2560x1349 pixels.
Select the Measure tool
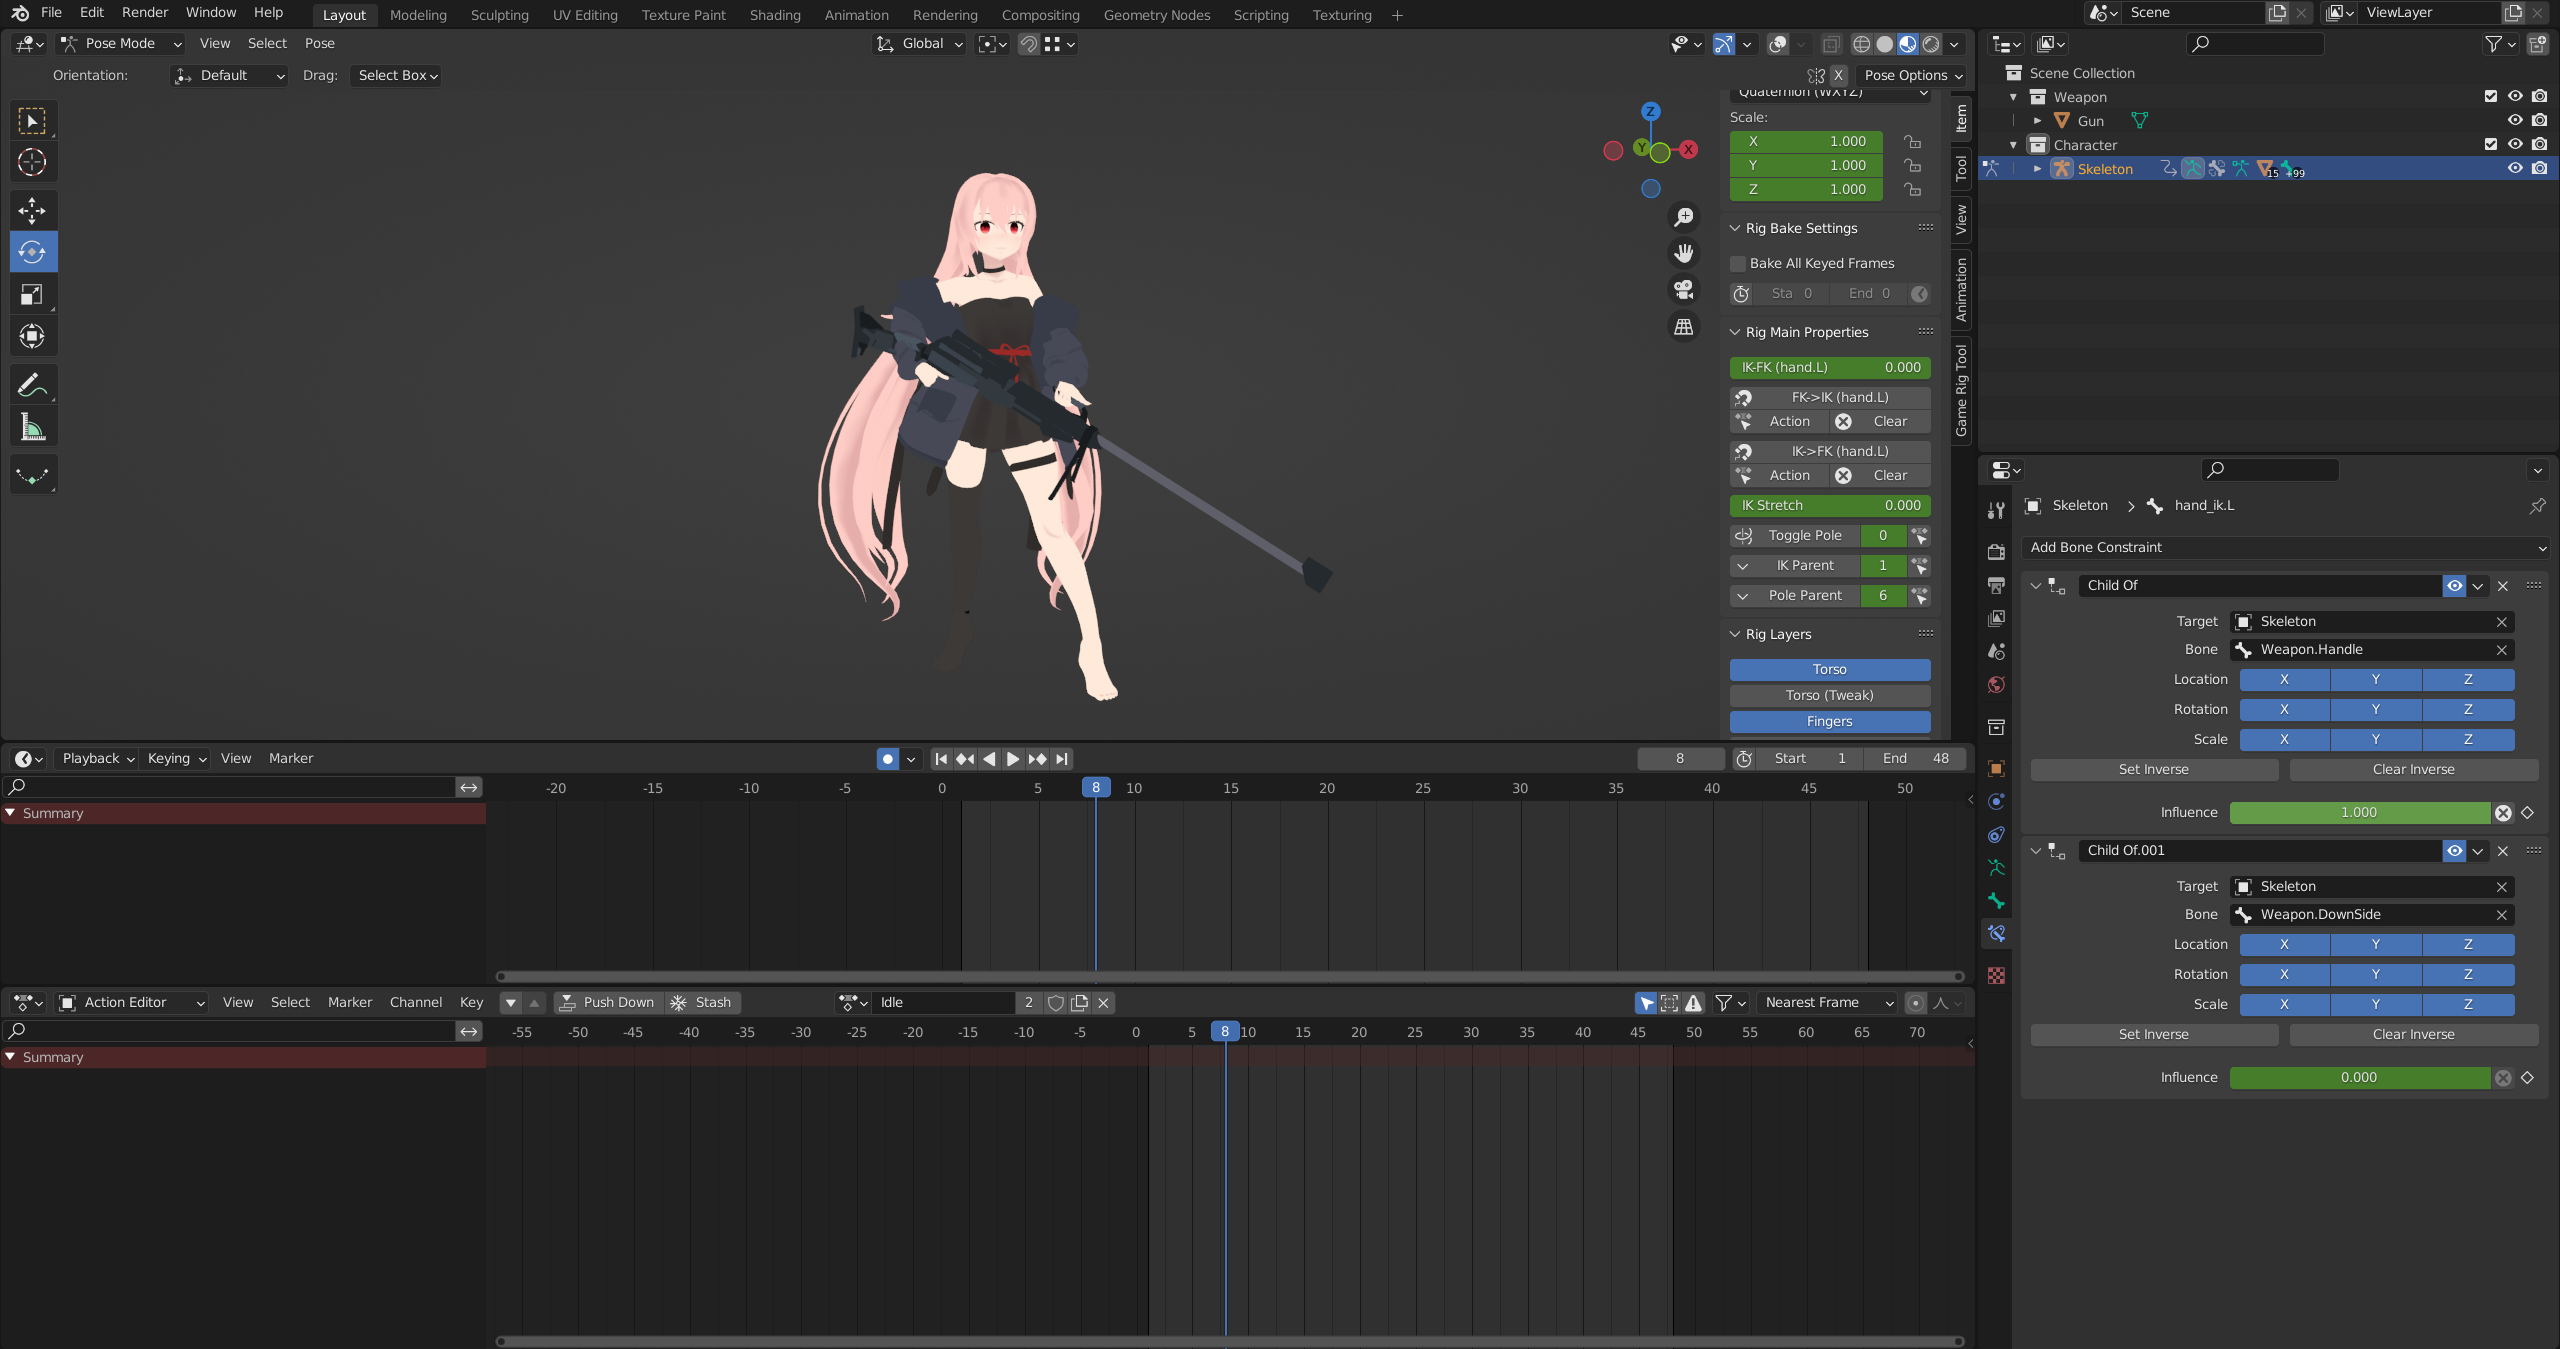(33, 427)
